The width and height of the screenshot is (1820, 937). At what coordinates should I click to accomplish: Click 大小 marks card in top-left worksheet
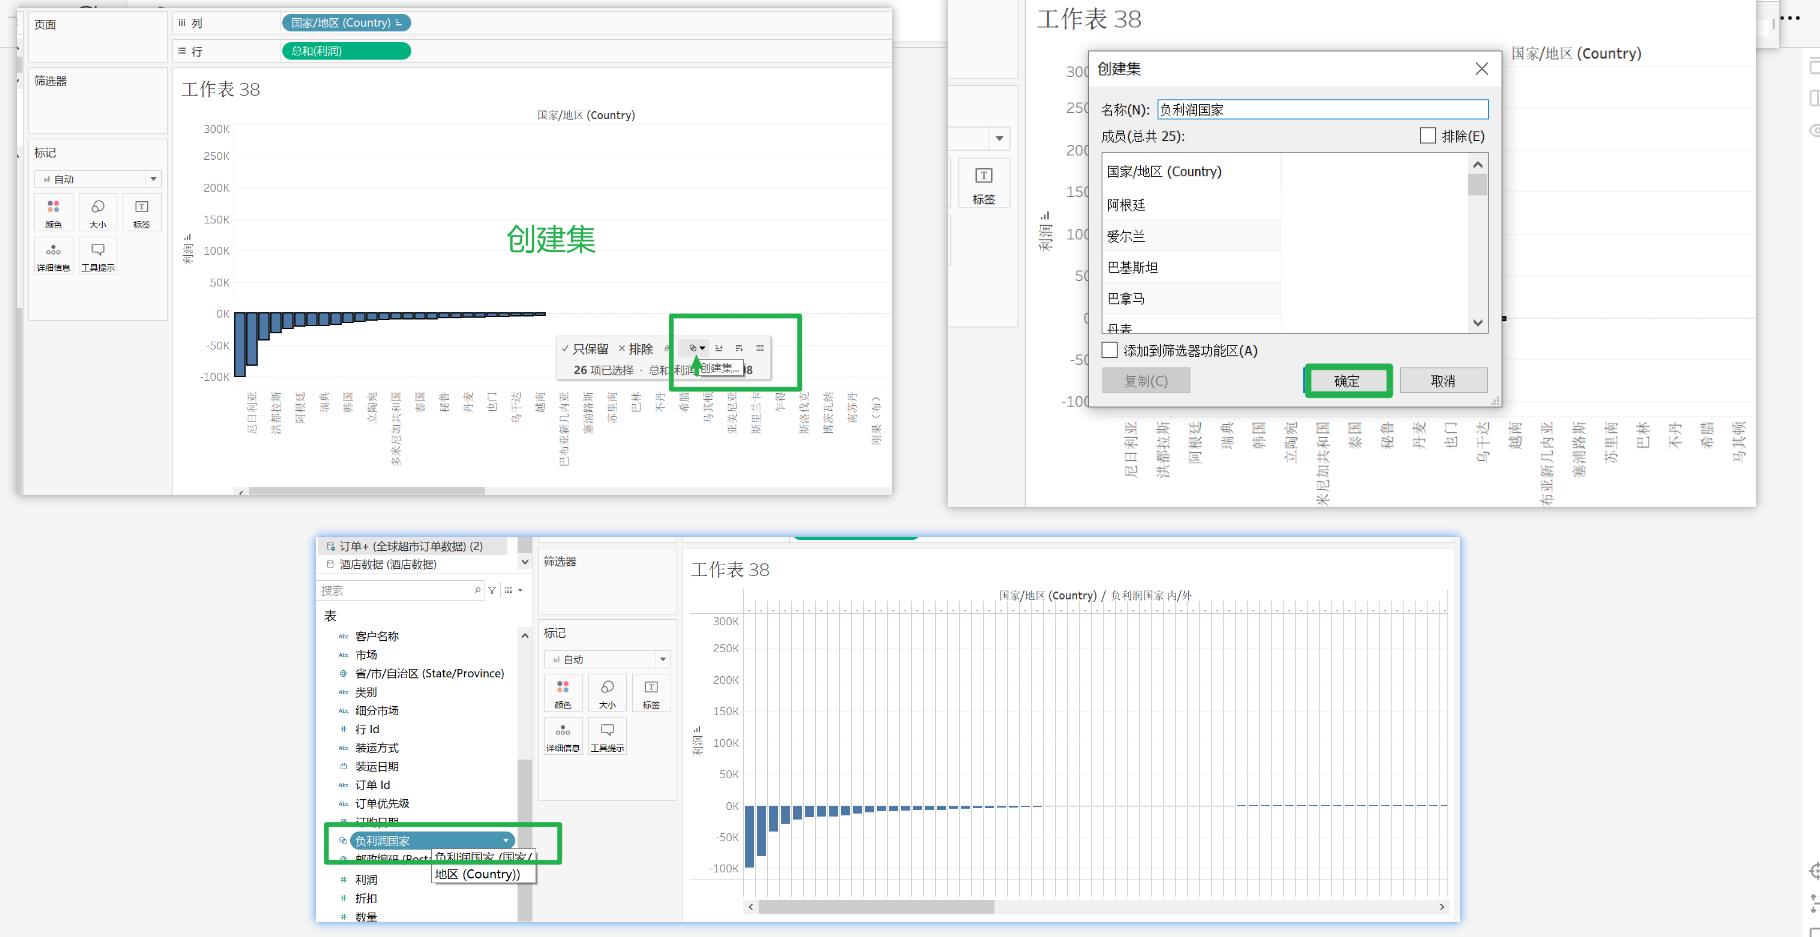click(98, 213)
